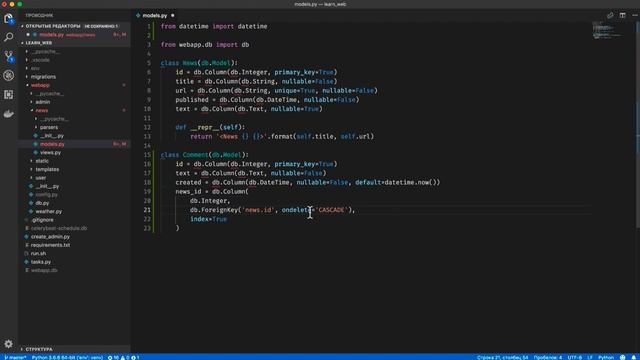Expand the static folder
The height and width of the screenshot is (360, 640).
42,161
